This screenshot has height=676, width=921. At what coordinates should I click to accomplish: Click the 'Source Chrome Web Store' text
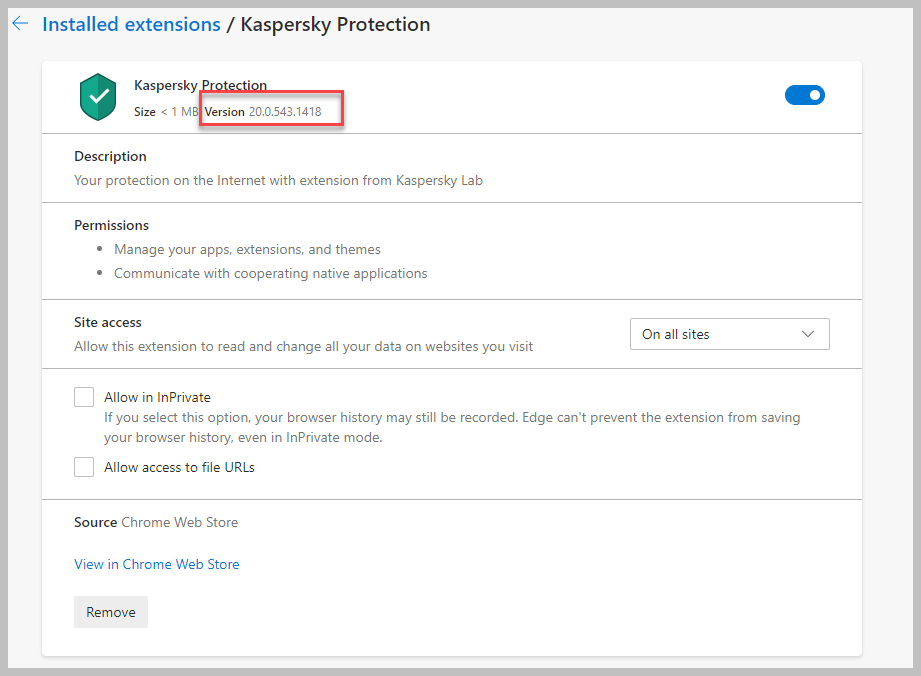156,523
